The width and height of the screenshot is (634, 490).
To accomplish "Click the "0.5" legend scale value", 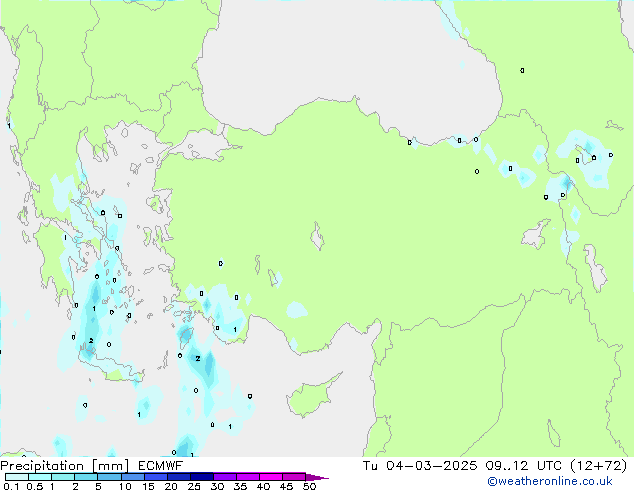I will pyautogui.click(x=35, y=486).
